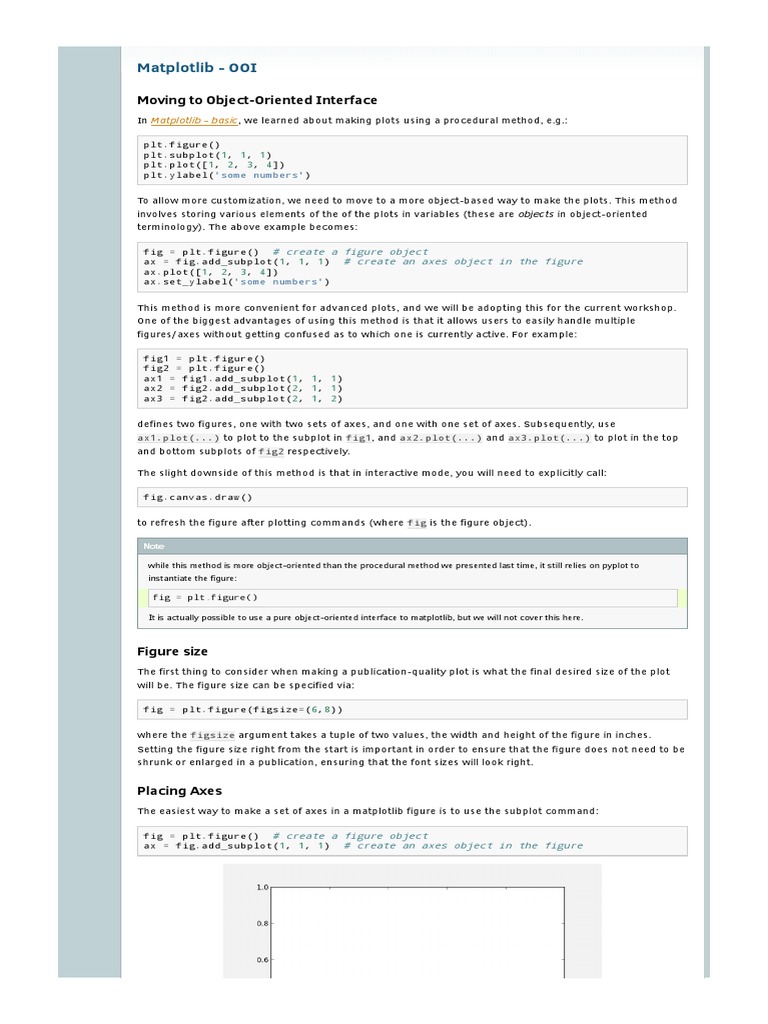Click the code line 'plt.subplot(1, 1, 1)'
768x1024 pixels.
tap(208, 155)
